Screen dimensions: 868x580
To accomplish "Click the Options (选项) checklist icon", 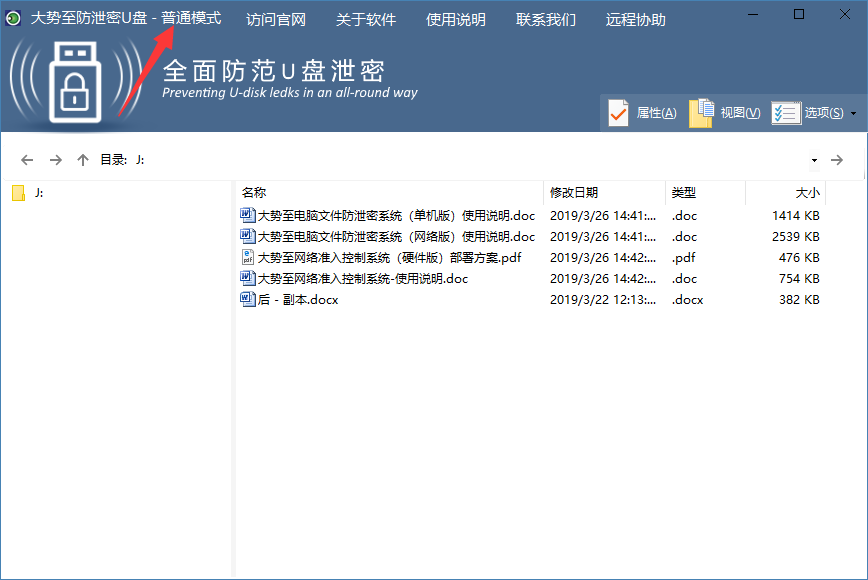I will [786, 113].
